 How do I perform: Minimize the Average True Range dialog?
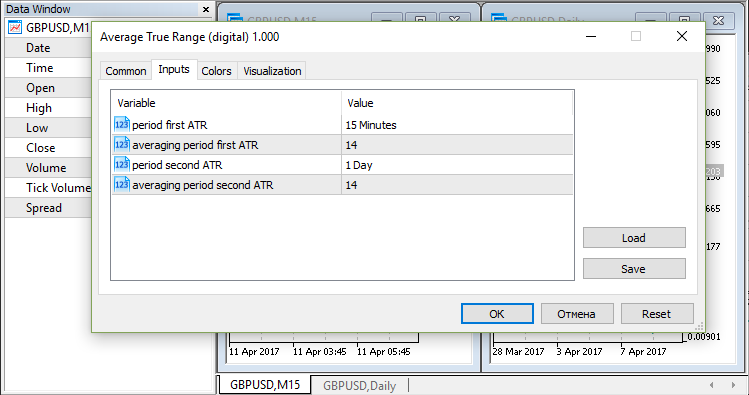click(x=591, y=36)
